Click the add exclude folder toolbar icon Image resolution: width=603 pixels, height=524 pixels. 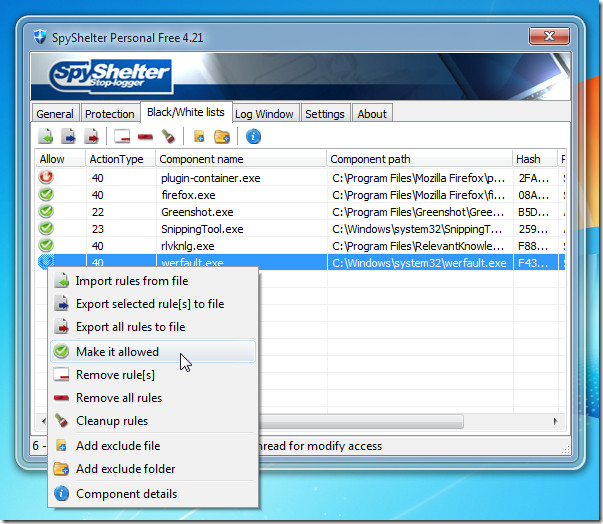point(222,136)
